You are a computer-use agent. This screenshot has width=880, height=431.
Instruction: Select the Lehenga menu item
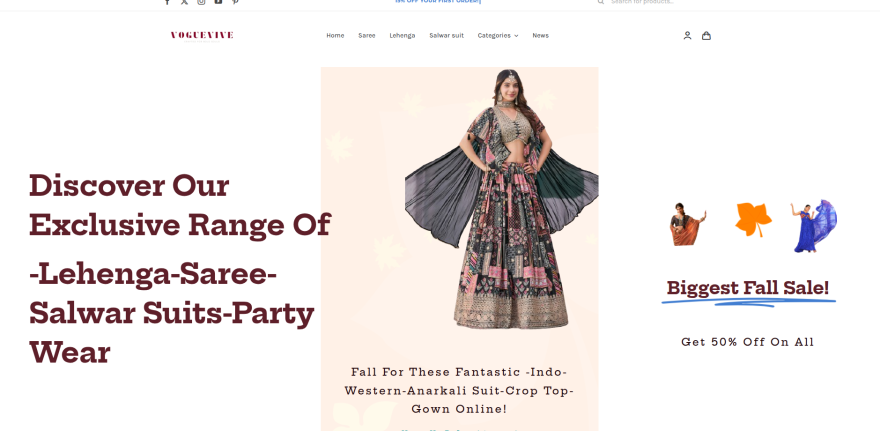point(402,35)
